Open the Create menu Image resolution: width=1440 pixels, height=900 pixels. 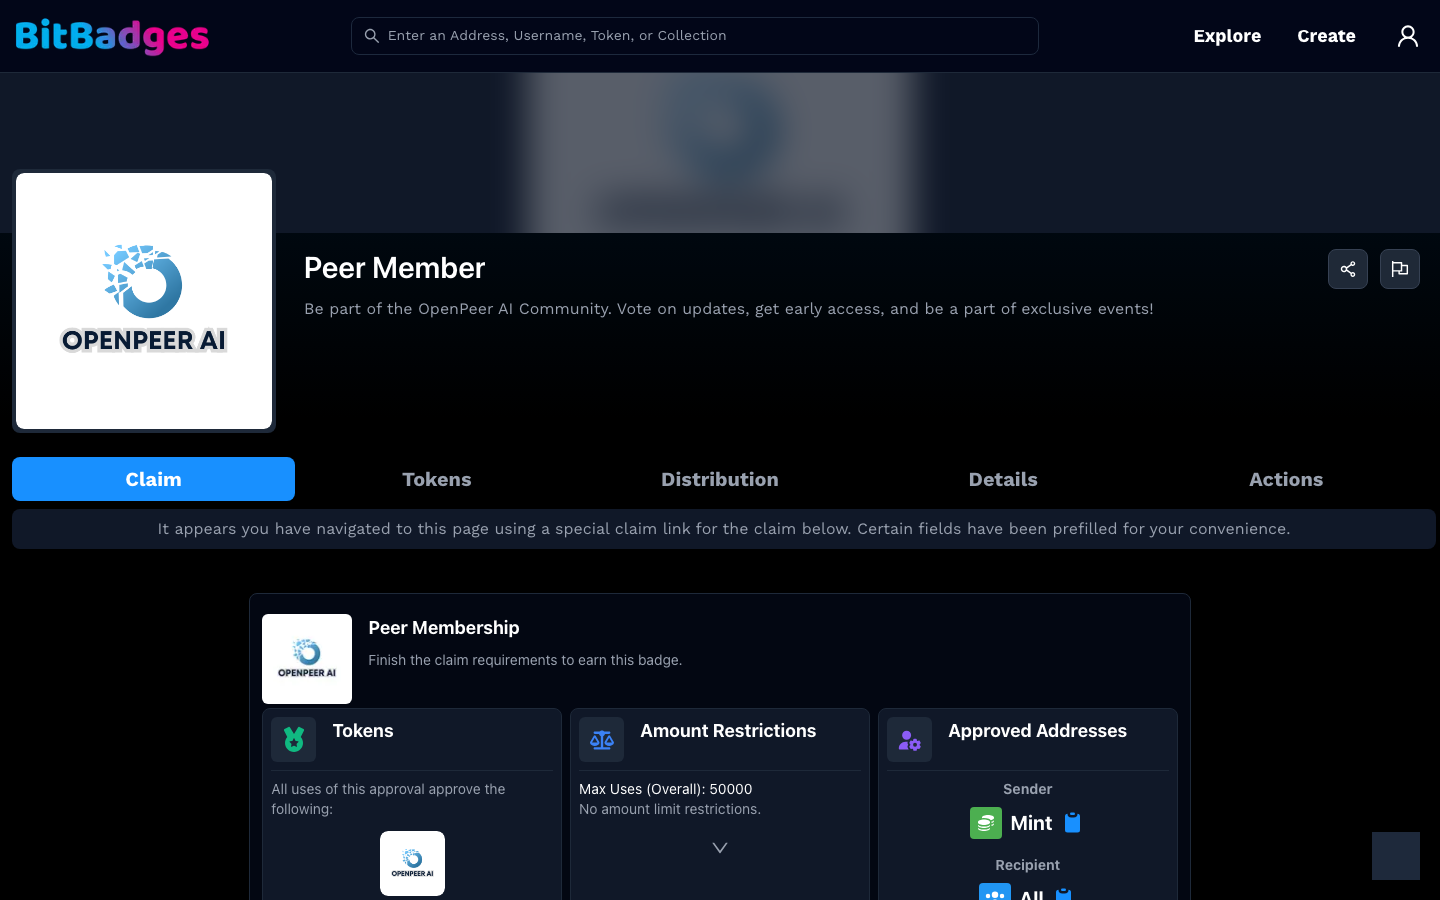coord(1326,36)
